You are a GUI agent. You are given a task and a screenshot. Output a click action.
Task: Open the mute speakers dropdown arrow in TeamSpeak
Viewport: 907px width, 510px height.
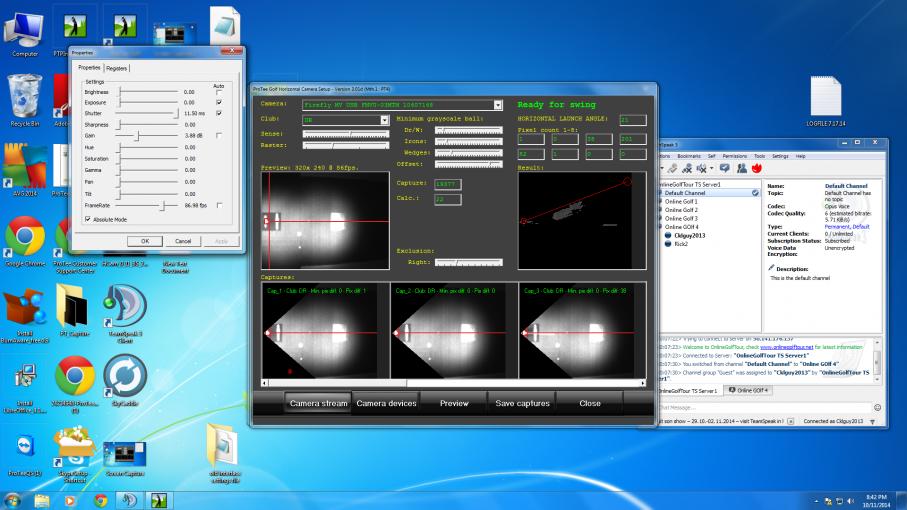tap(711, 168)
